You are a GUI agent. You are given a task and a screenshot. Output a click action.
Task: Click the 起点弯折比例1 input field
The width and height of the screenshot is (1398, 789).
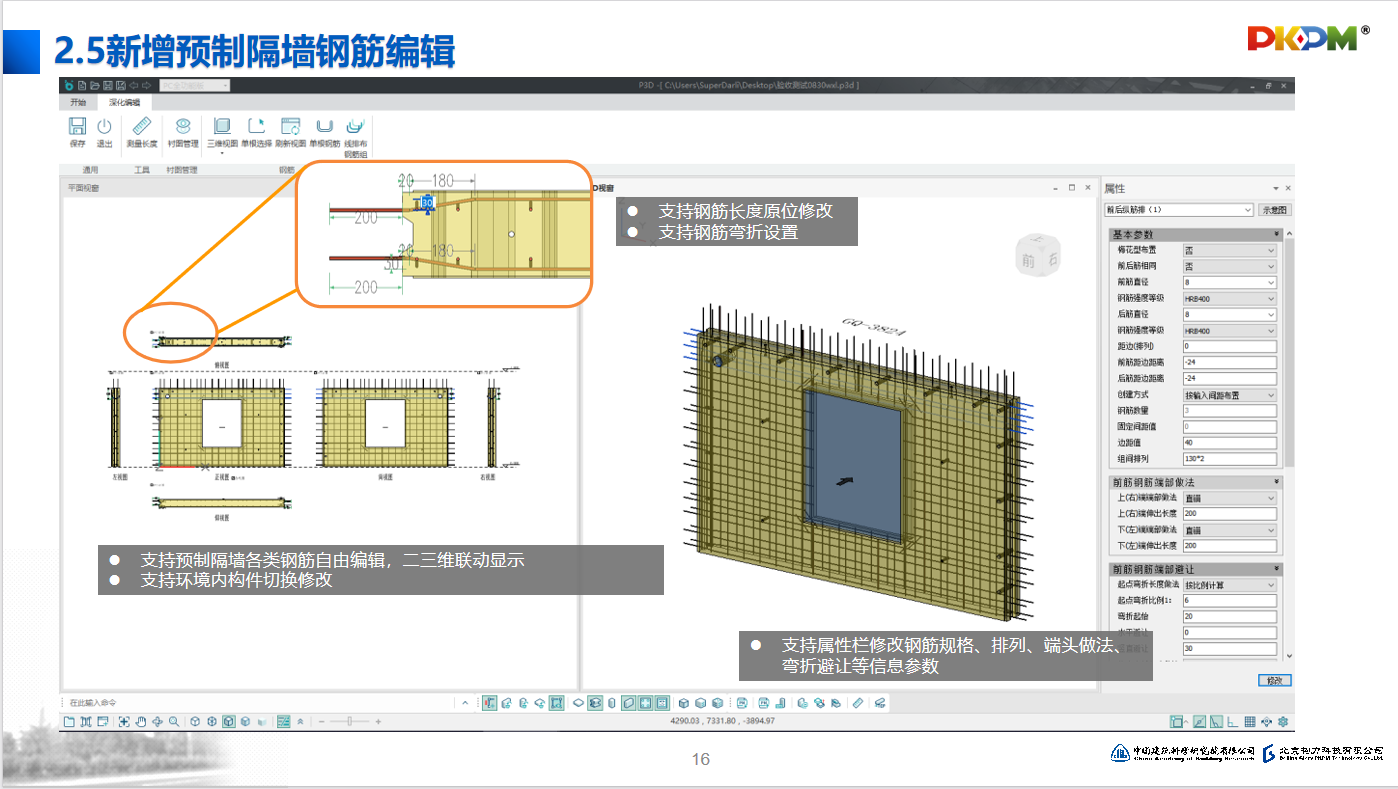(1229, 601)
